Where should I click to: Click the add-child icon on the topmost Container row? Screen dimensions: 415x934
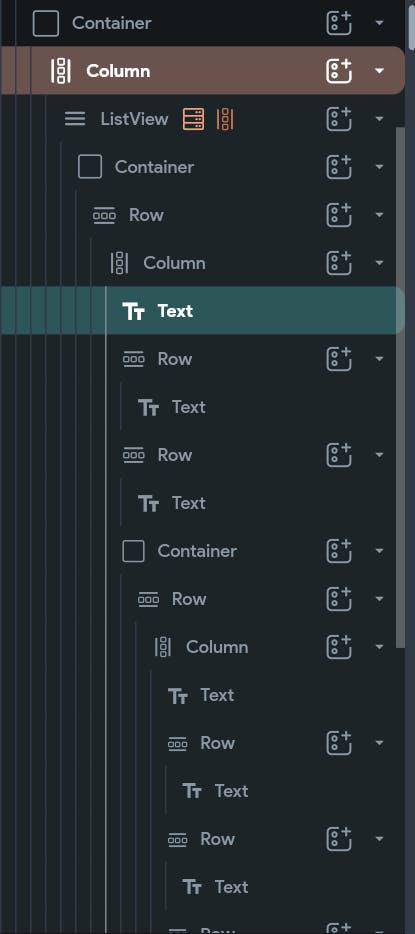(x=339, y=23)
